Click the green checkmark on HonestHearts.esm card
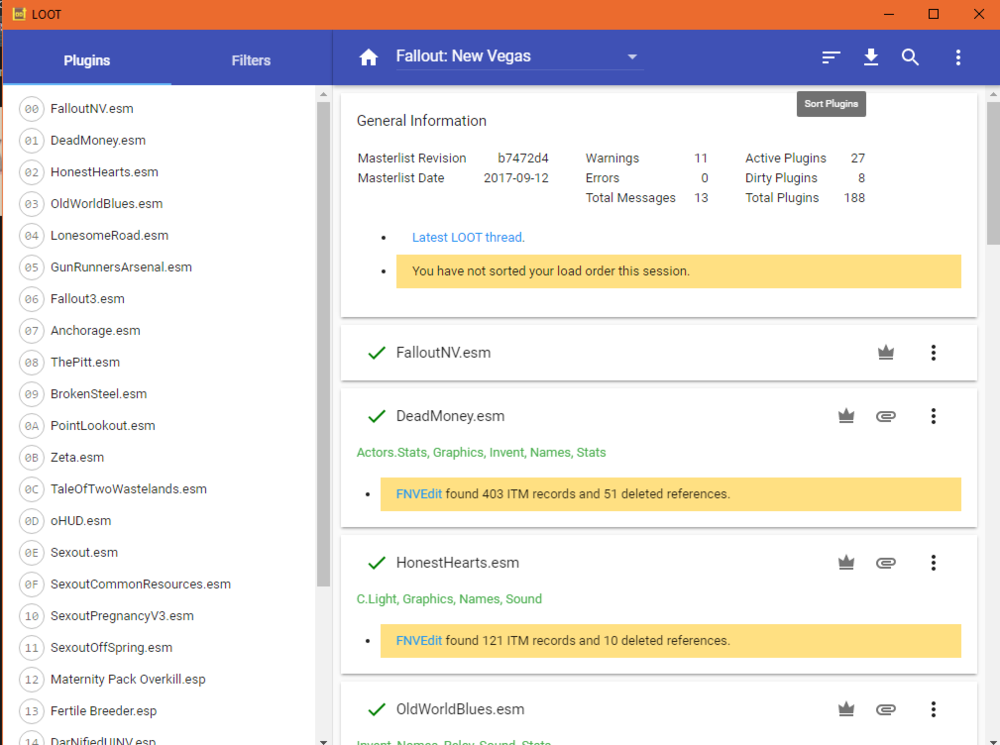The image size is (1000, 745). 377,563
